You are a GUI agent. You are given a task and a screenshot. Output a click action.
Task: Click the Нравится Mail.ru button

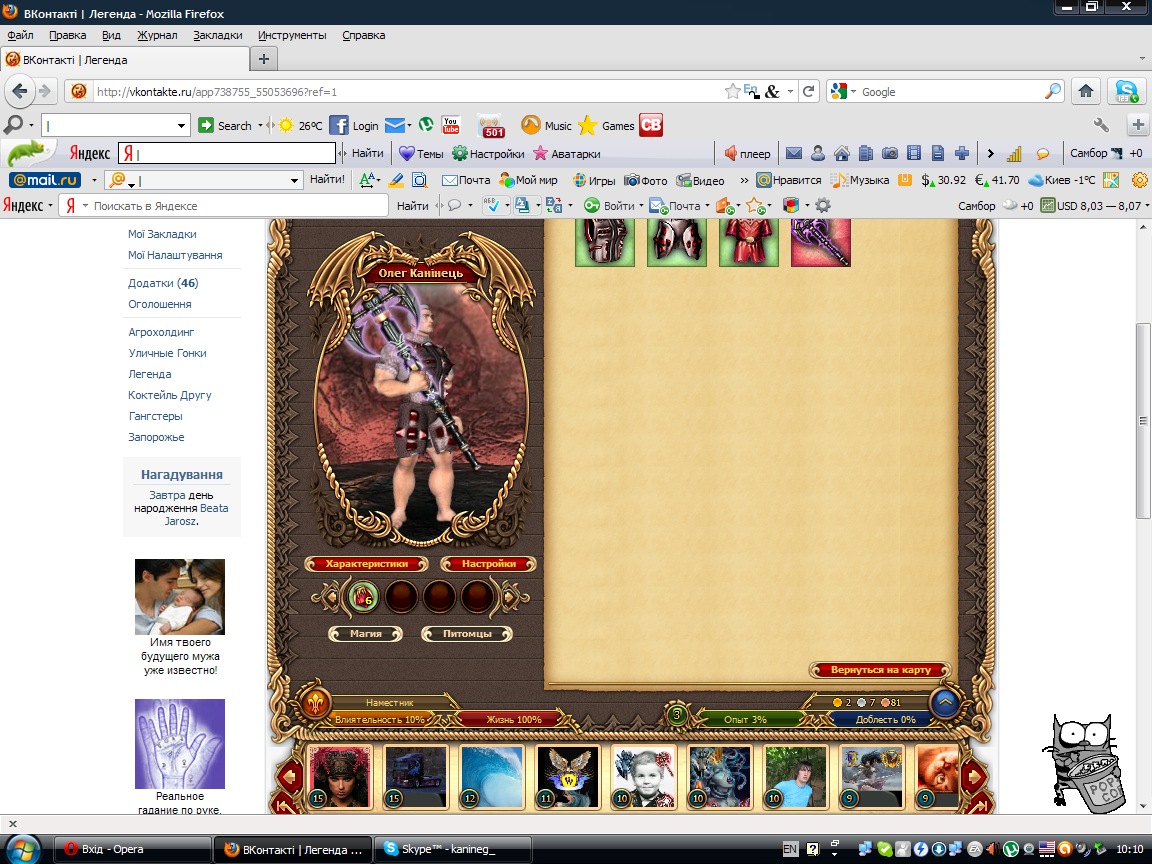pos(789,180)
